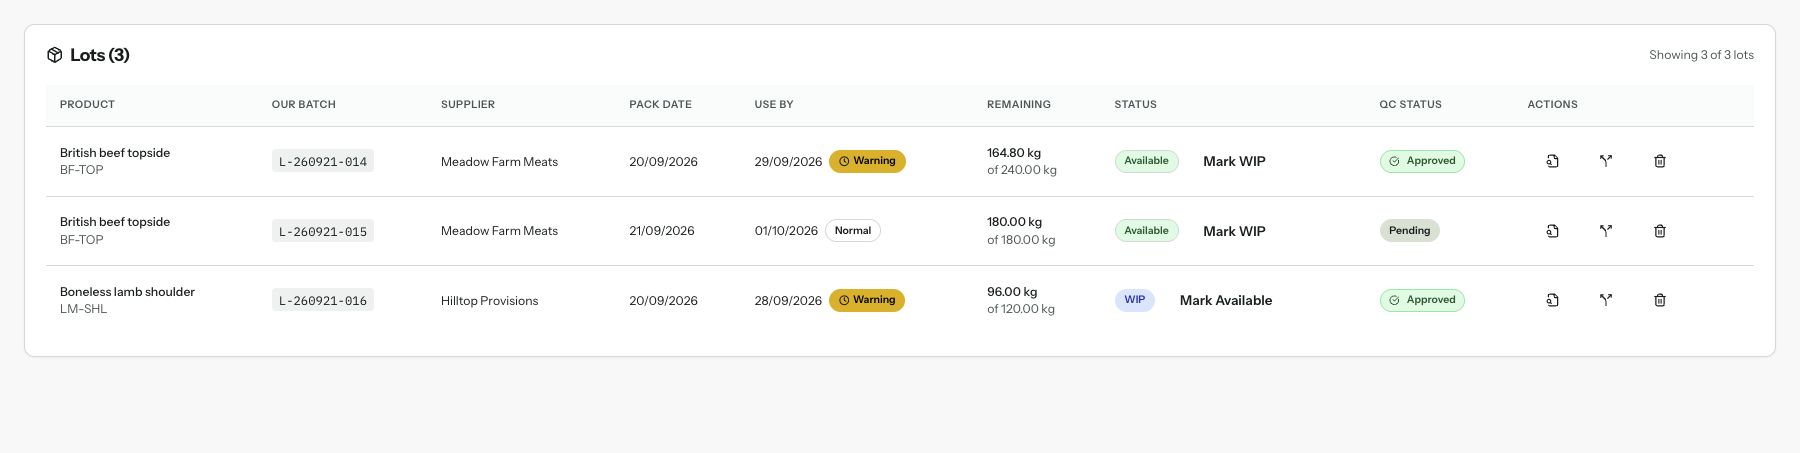The height and width of the screenshot is (453, 1800).
Task: Delete the Boneless lamb shoulder lot
Action: click(1660, 300)
